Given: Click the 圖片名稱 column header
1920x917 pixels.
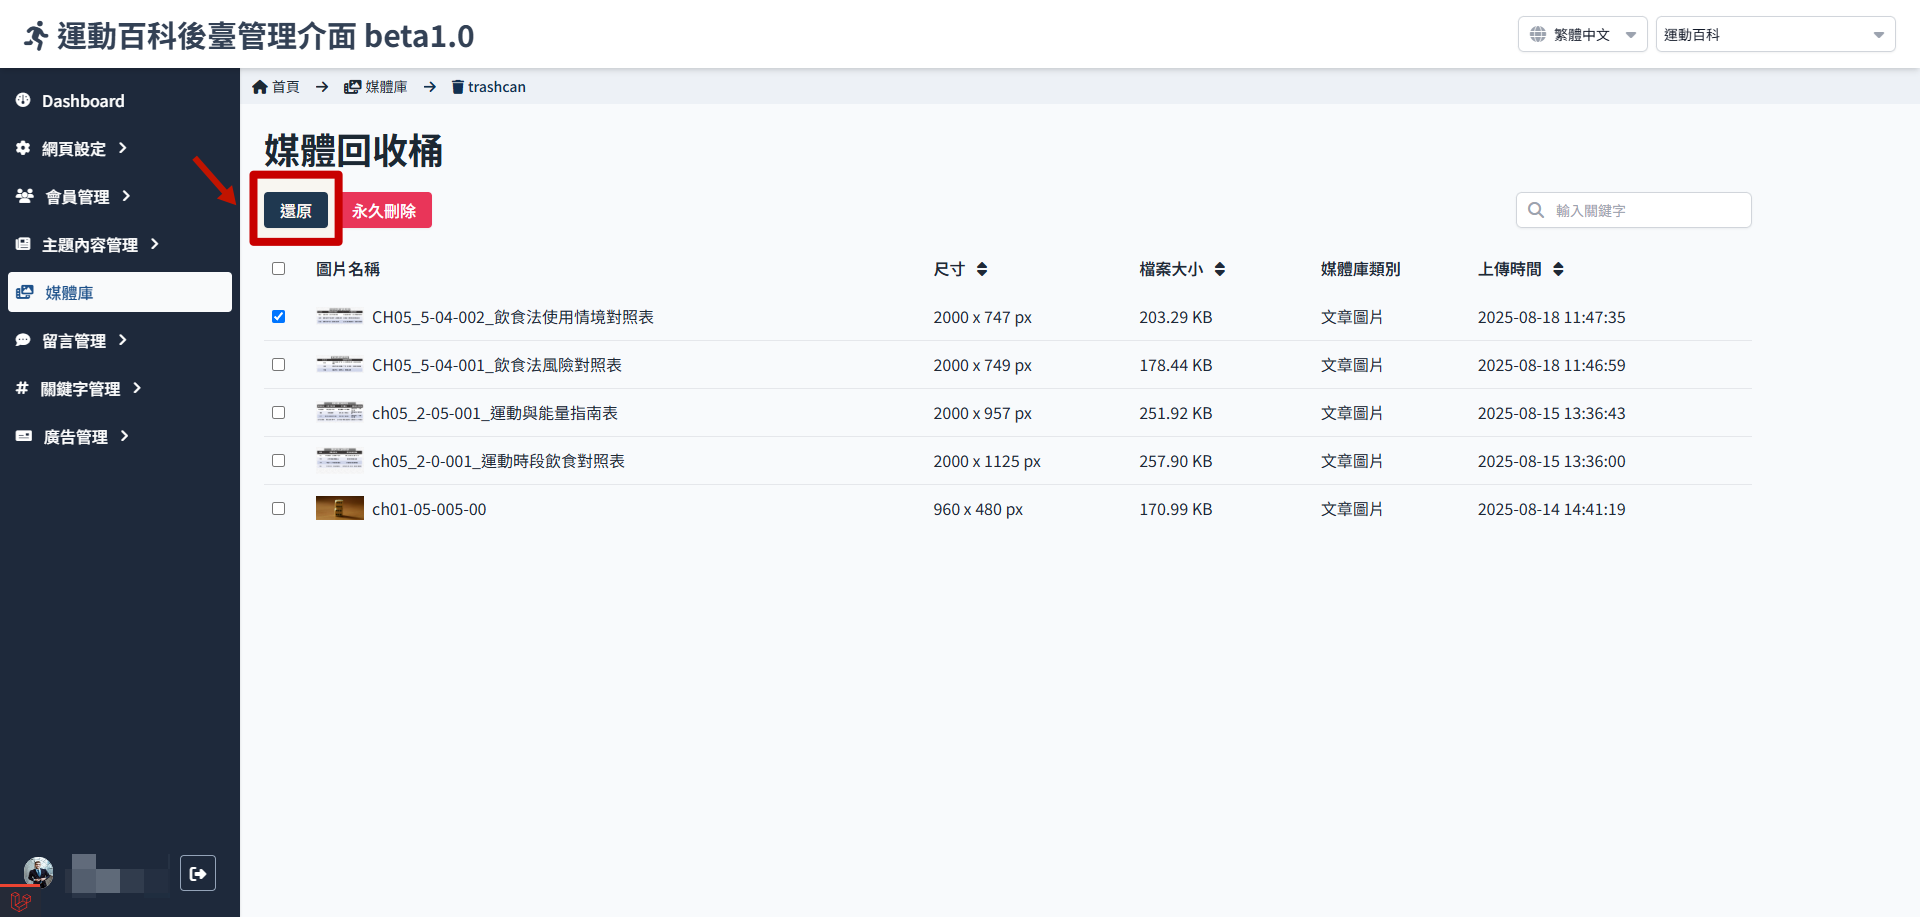Looking at the screenshot, I should (x=348, y=269).
